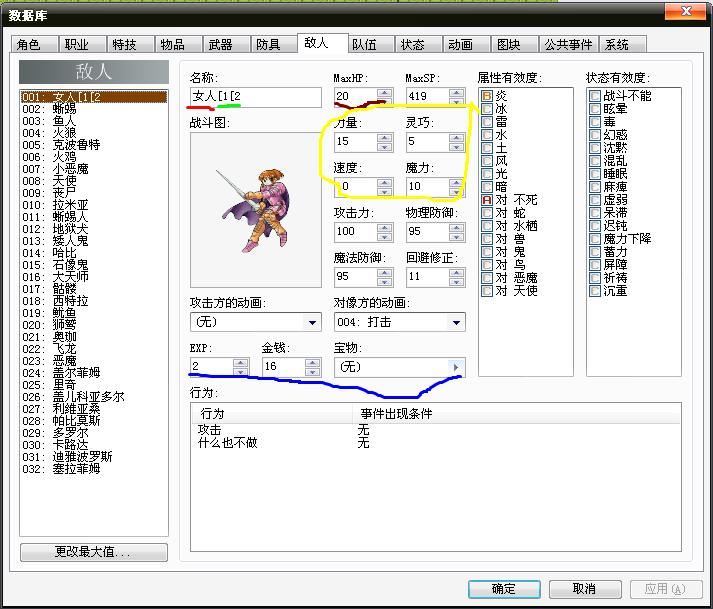This screenshot has width=713, height=609.
Task: Click the 确定 button
Action: pyautogui.click(x=504, y=589)
